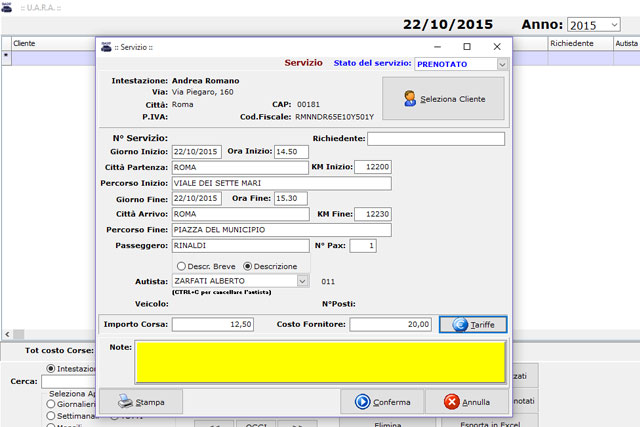This screenshot has height=427, width=640.
Task: Click the Intestazione name Andrea Romano
Action: click(x=205, y=81)
